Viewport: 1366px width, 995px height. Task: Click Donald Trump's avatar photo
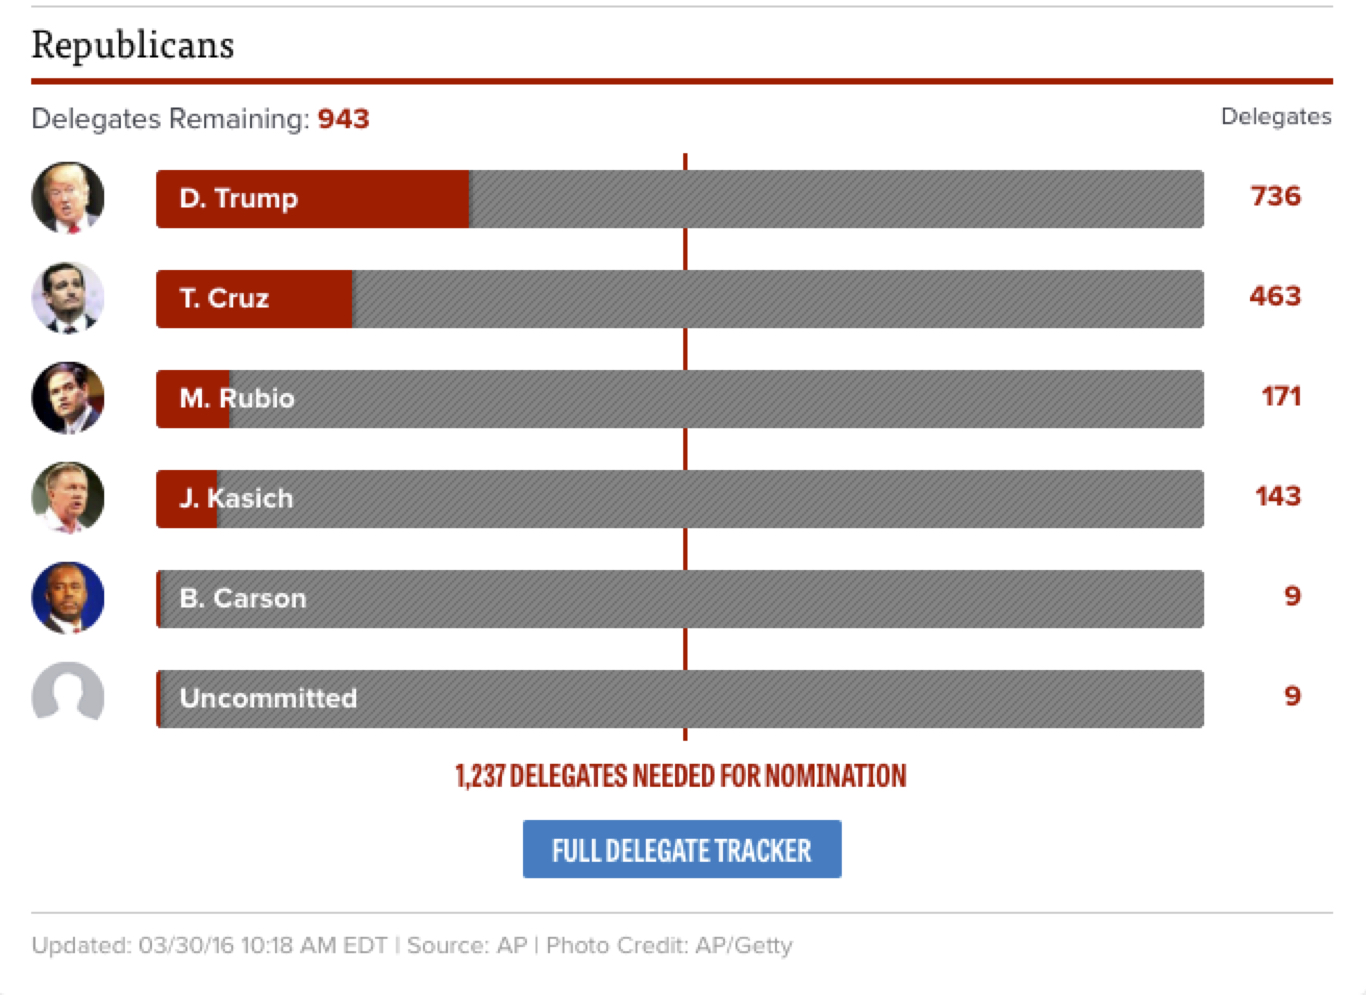(68, 198)
